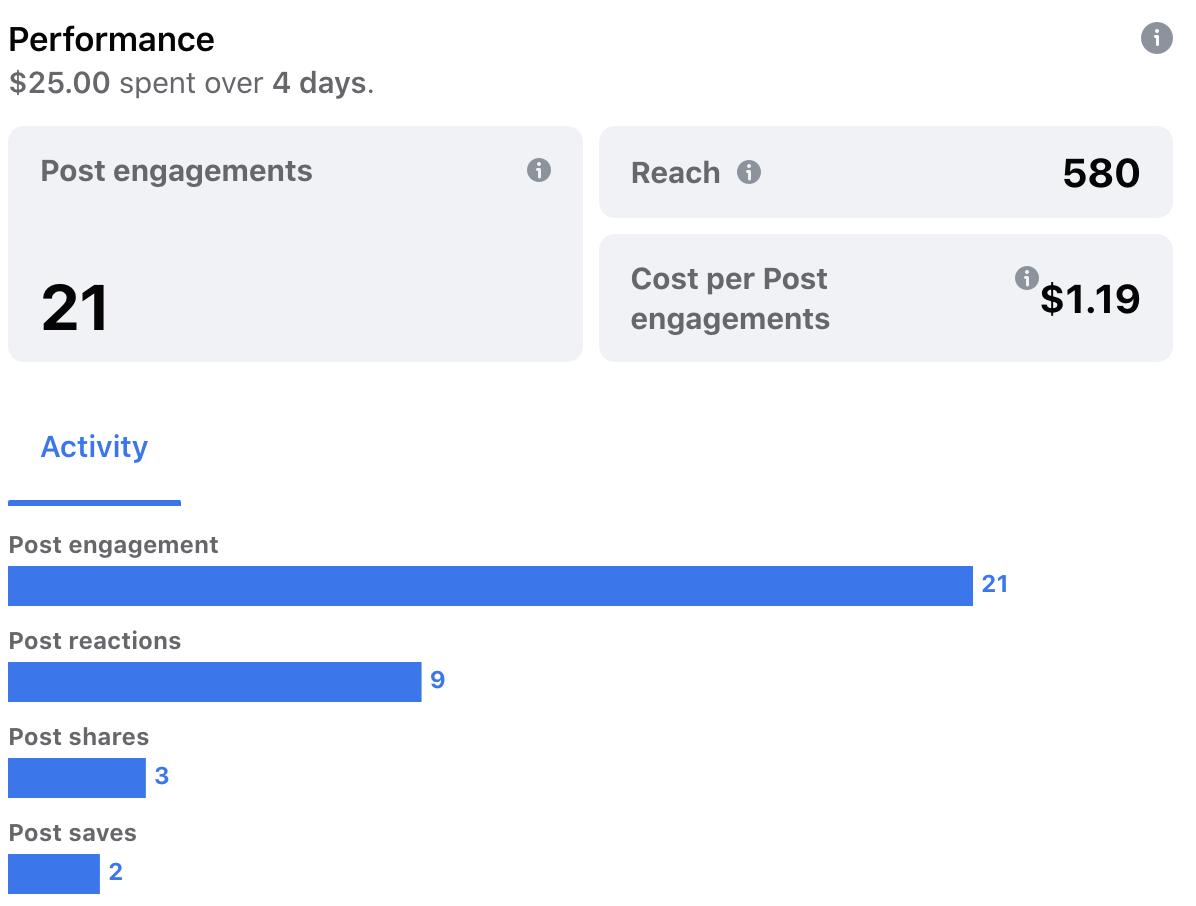Switch to the Activity tab

coord(94,447)
